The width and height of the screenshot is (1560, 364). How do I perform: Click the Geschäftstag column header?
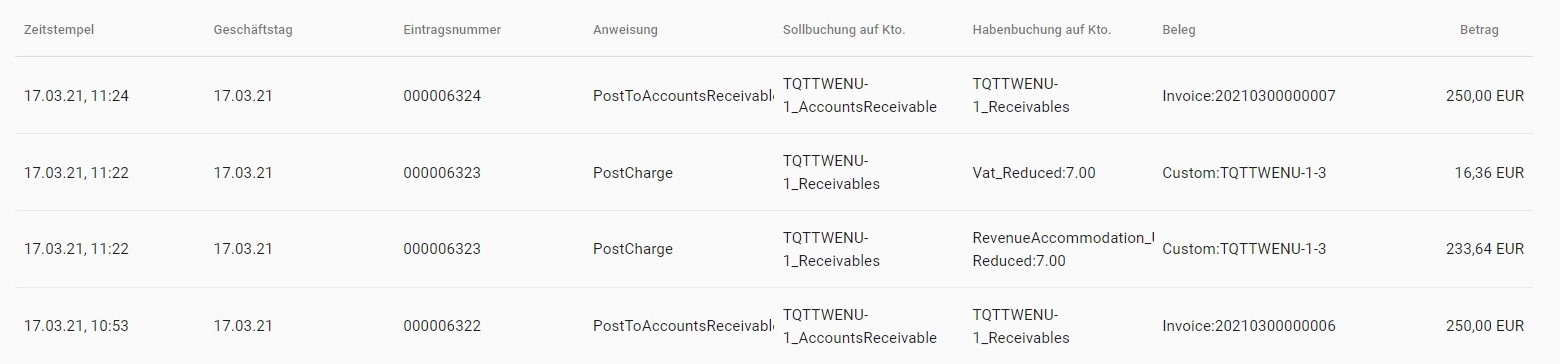253,30
